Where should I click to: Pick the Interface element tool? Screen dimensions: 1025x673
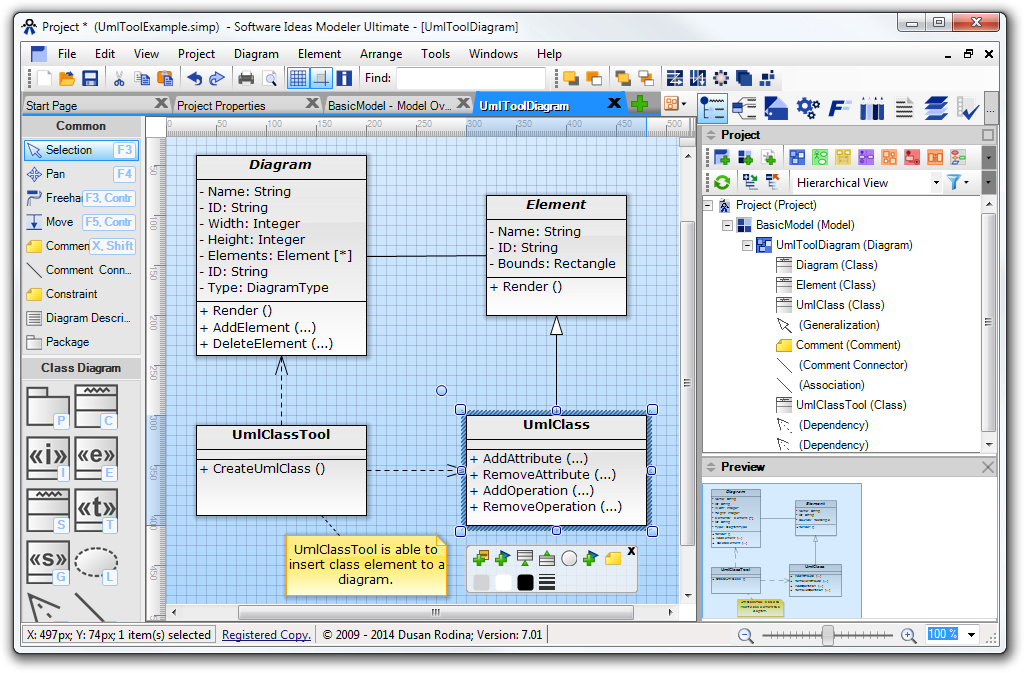pos(47,458)
